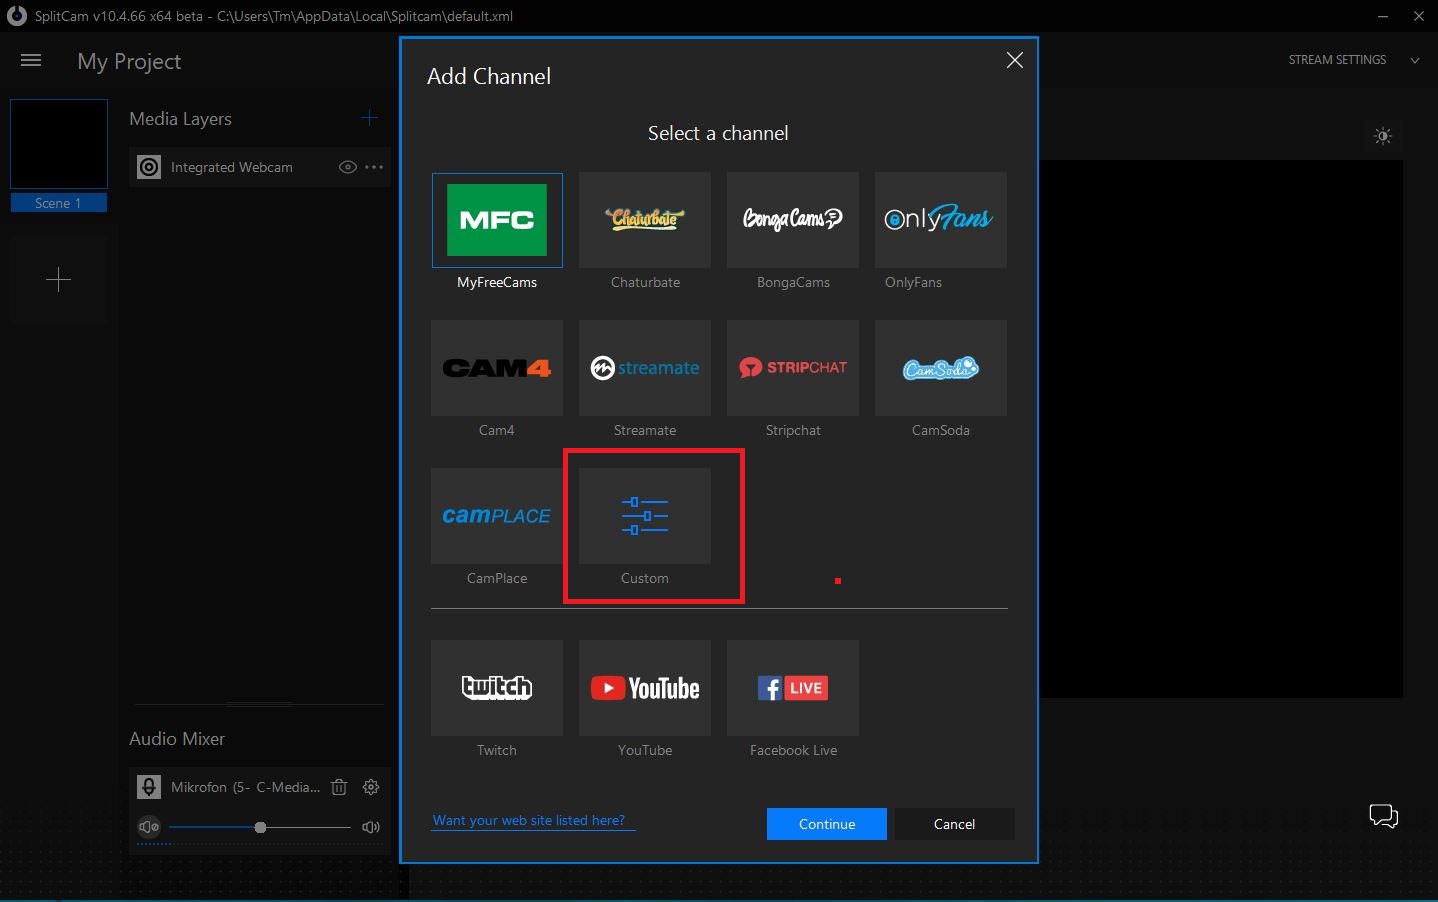
Task: Choose the Chaturbate channel
Action: (x=645, y=220)
